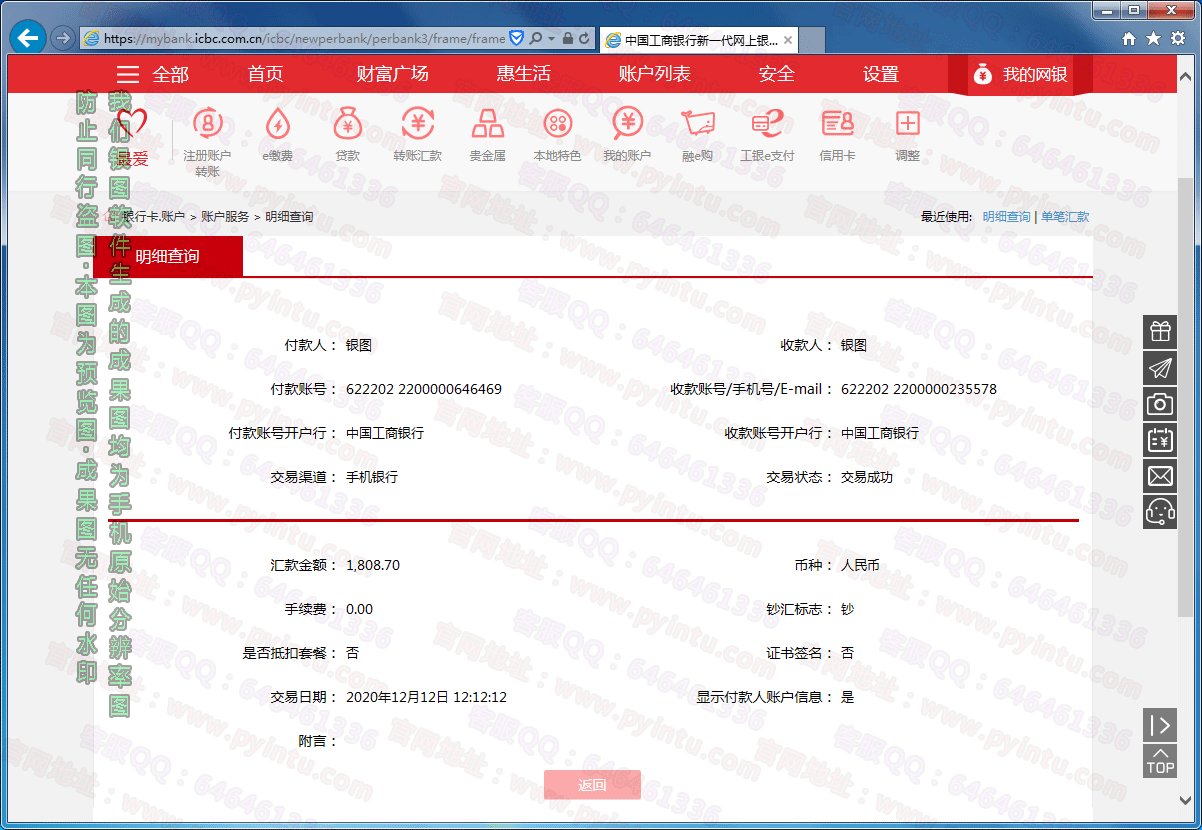1202x830 pixels.
Task: Open the 信用卡 credit card icon
Action: tap(837, 124)
